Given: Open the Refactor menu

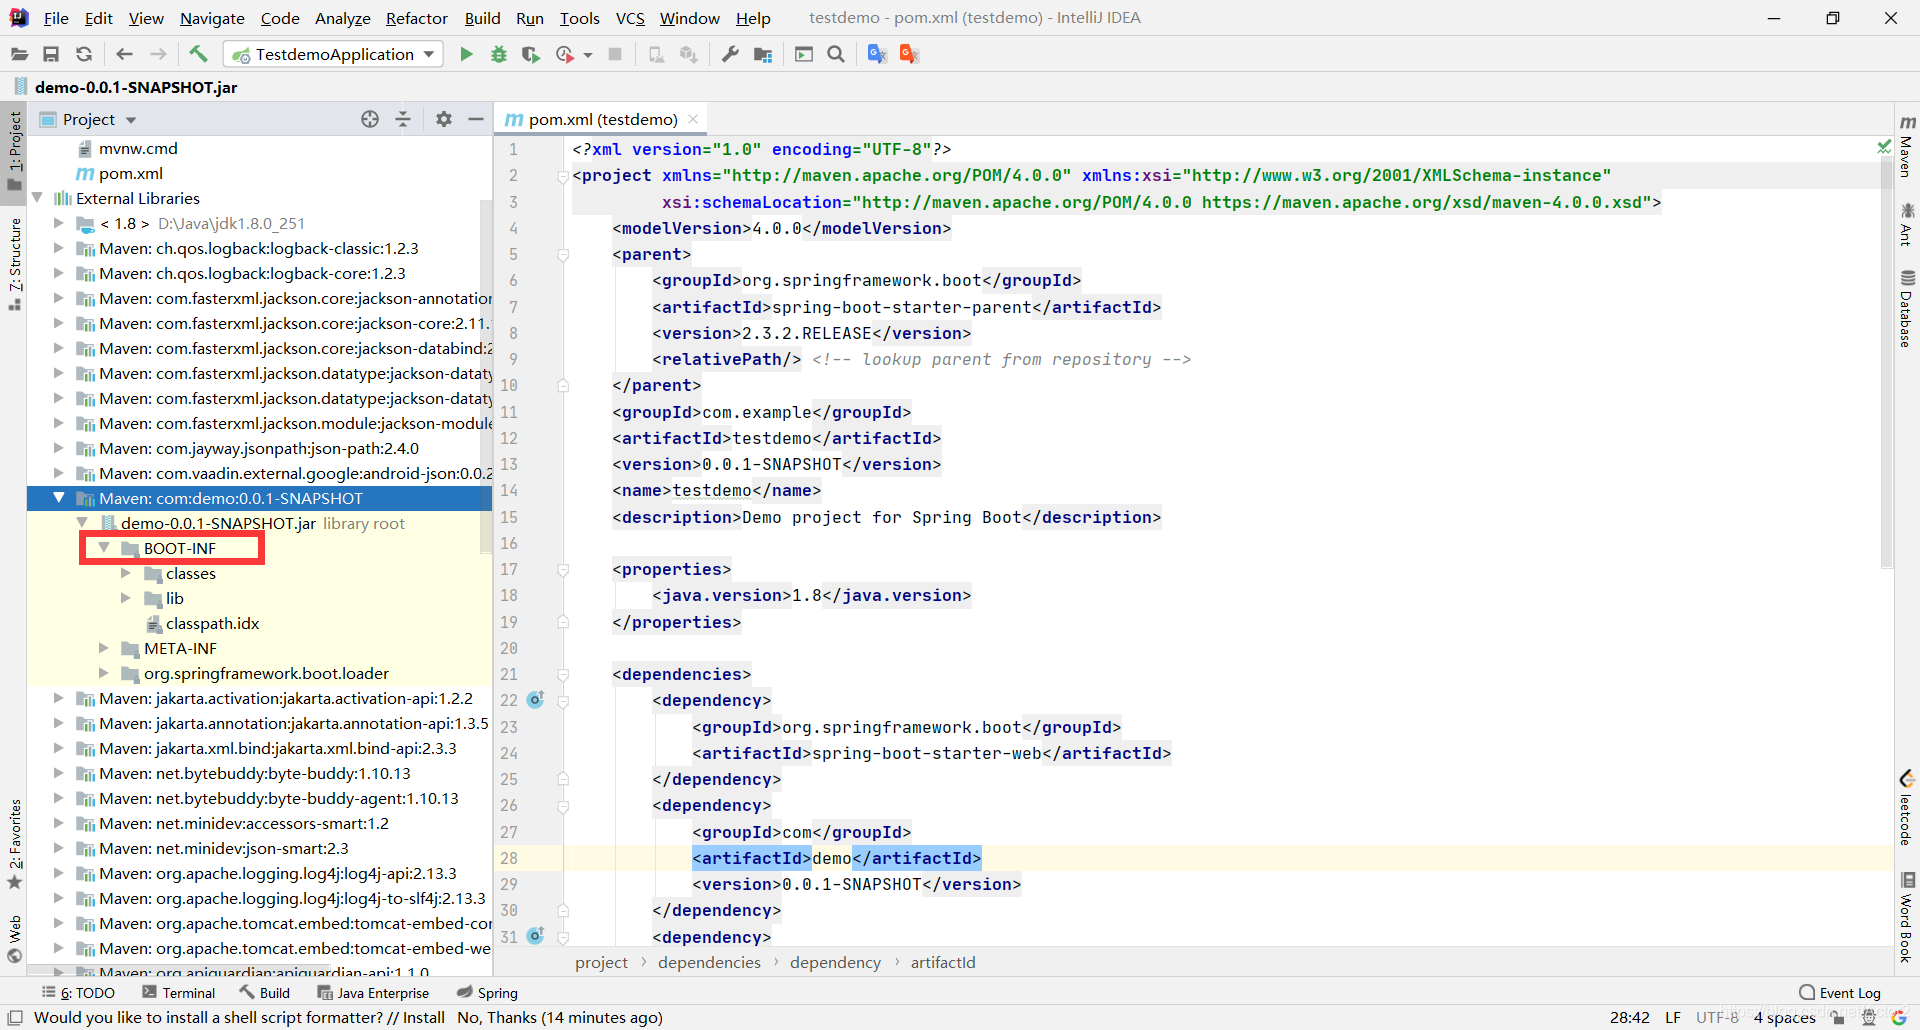Looking at the screenshot, I should click(417, 18).
